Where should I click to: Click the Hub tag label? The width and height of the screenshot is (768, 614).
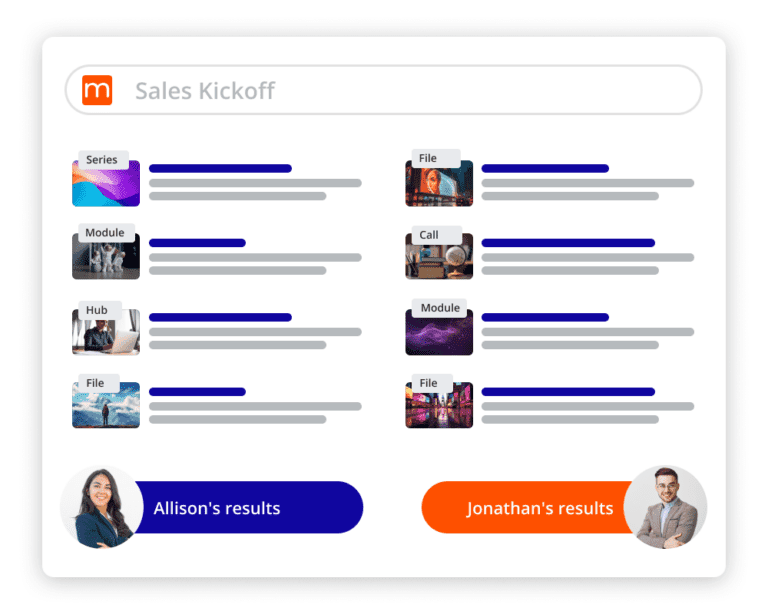pyautogui.click(x=96, y=310)
